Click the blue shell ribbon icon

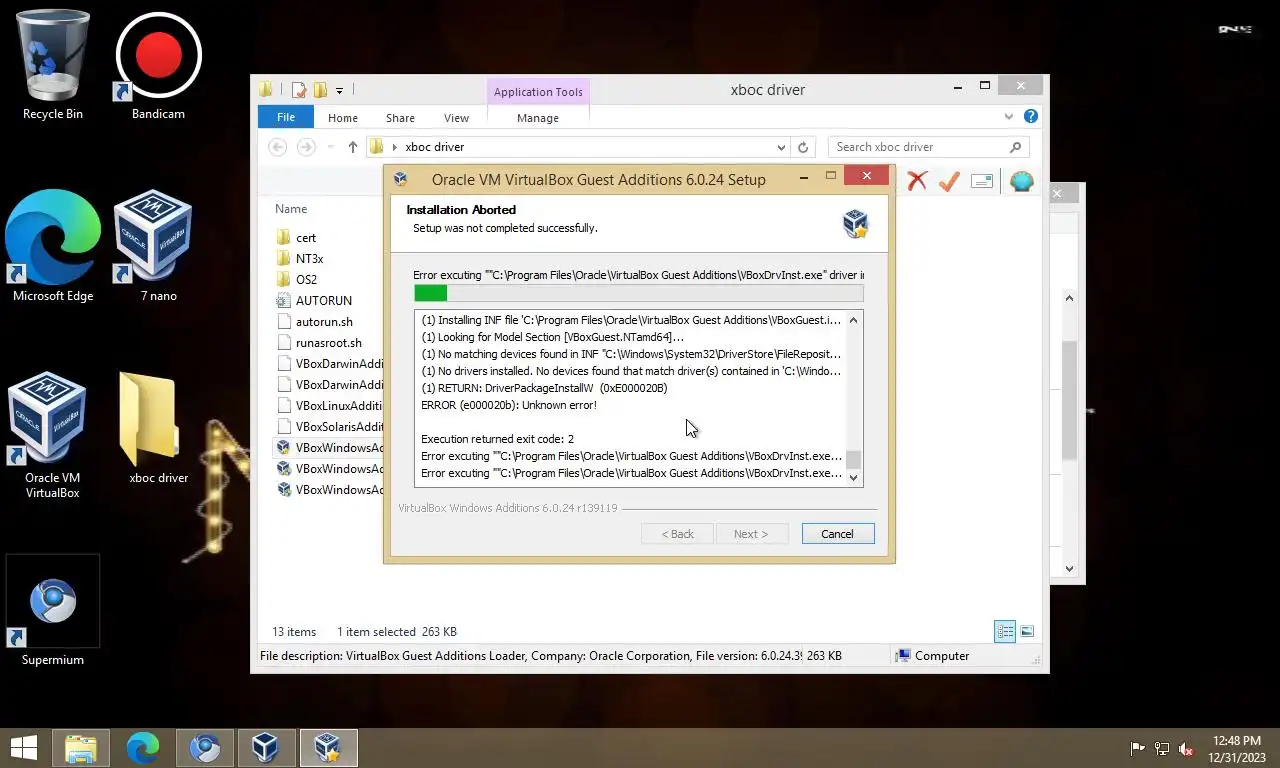pos(1021,181)
